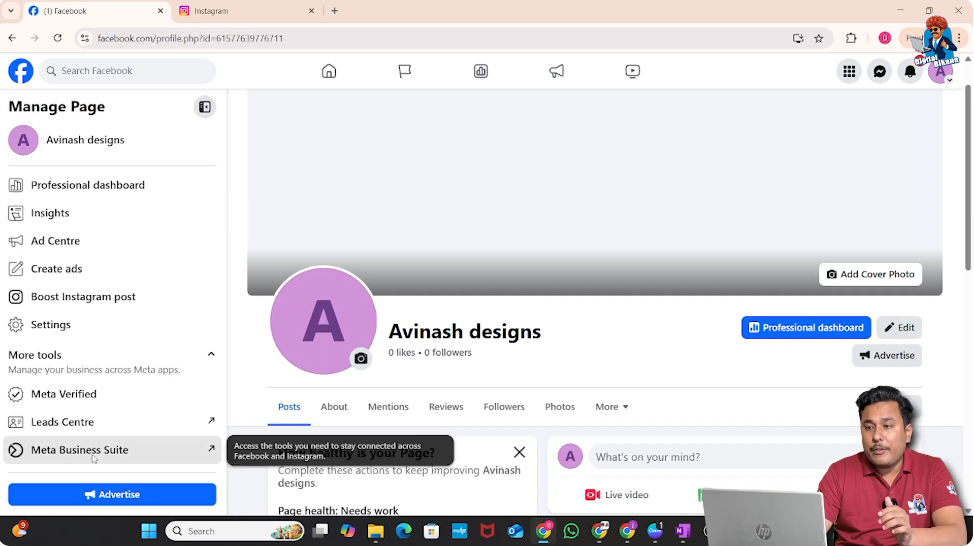Open Messenger chat icon

pyautogui.click(x=880, y=71)
